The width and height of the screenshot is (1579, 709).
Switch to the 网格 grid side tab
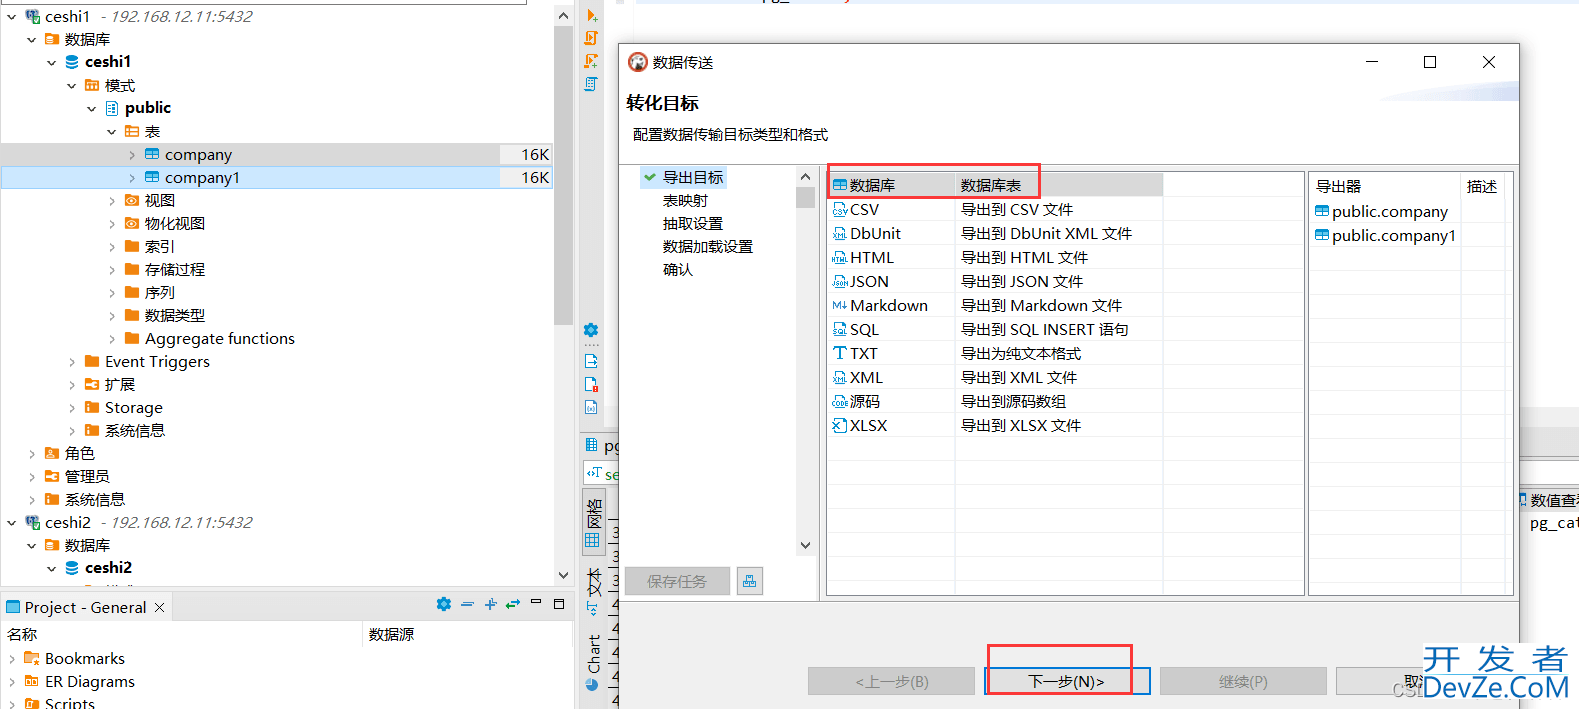[594, 522]
